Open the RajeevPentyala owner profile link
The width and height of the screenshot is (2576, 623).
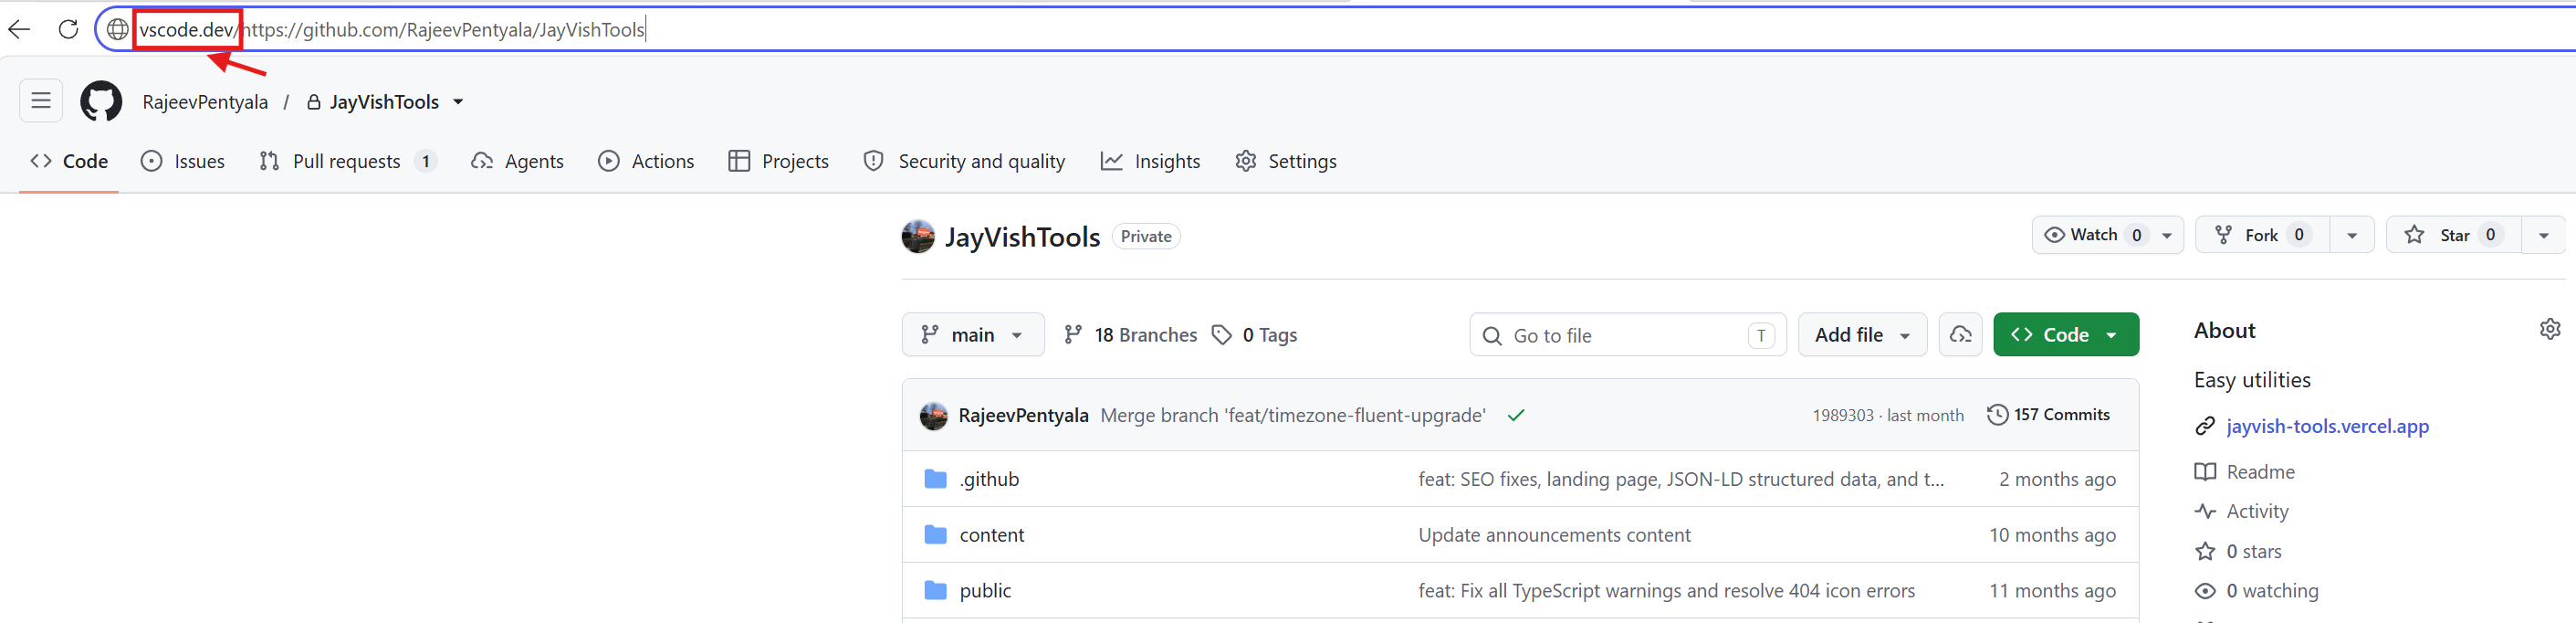(205, 102)
